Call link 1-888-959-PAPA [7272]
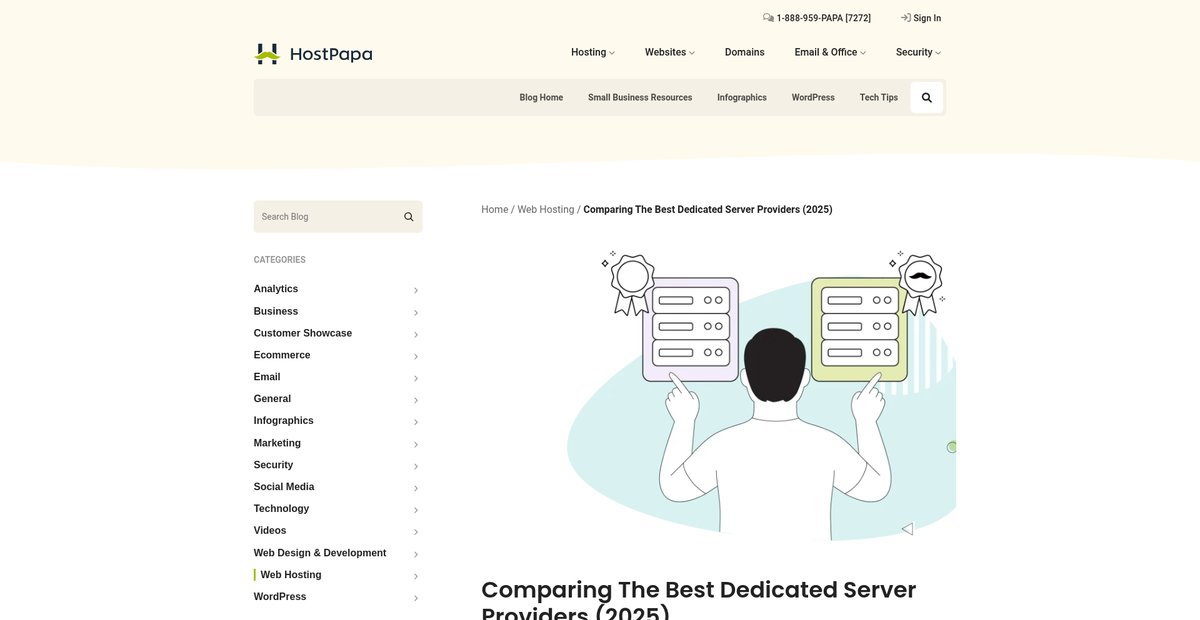Image resolution: width=1200 pixels, height=620 pixels. click(824, 18)
